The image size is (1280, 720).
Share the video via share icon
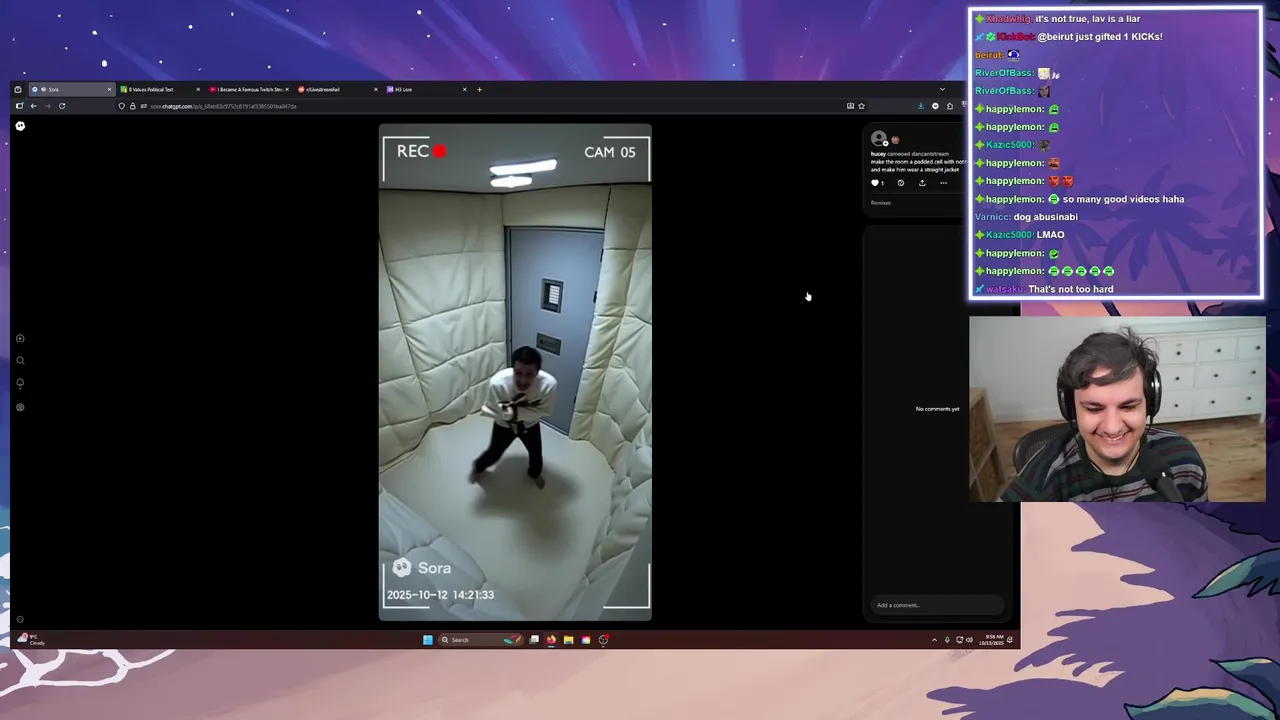922,183
